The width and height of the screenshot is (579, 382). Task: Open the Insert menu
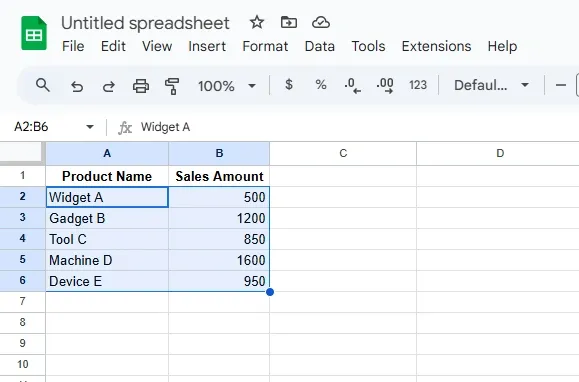click(x=207, y=46)
